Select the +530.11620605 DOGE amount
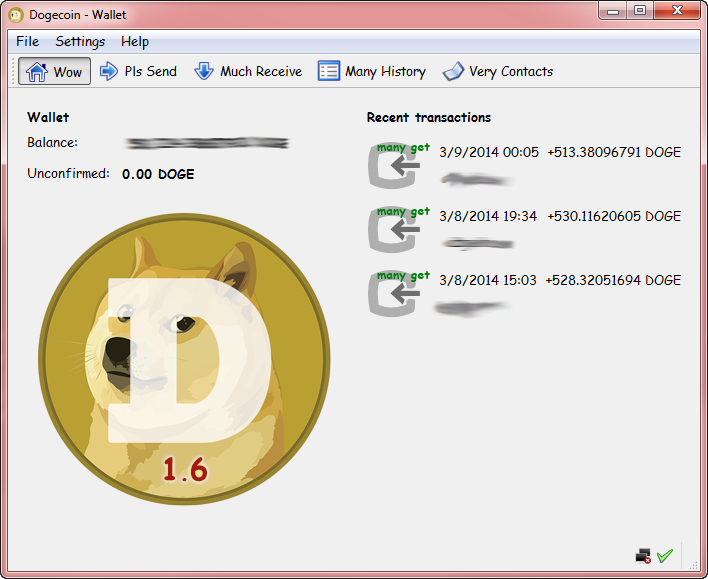The image size is (708, 579). pos(614,216)
